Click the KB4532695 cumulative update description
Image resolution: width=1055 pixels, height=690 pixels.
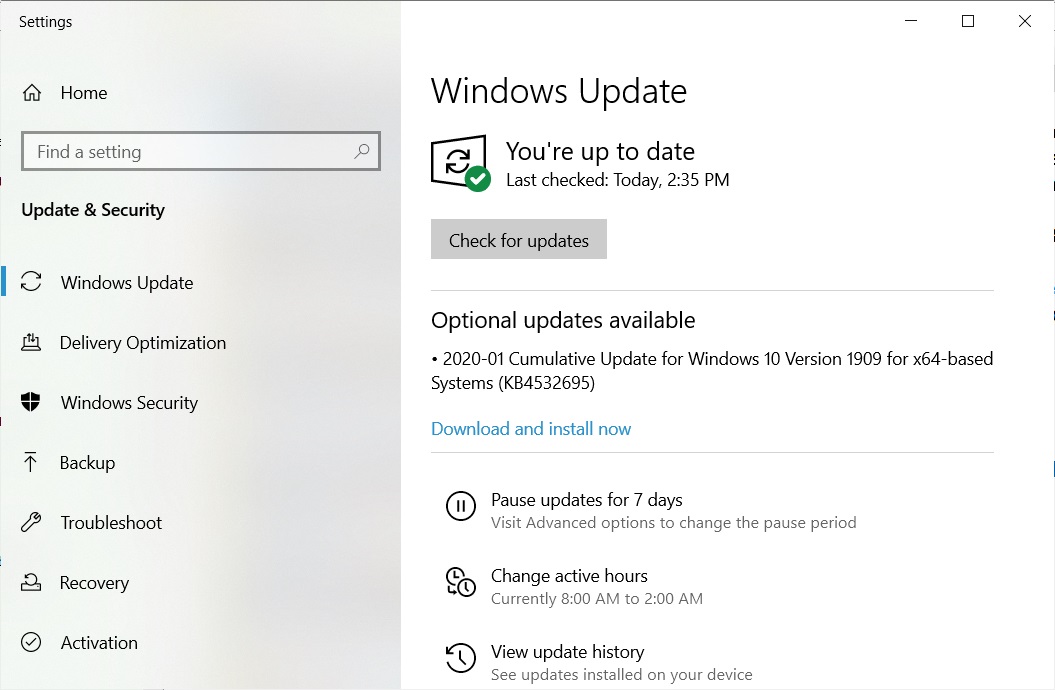click(713, 371)
